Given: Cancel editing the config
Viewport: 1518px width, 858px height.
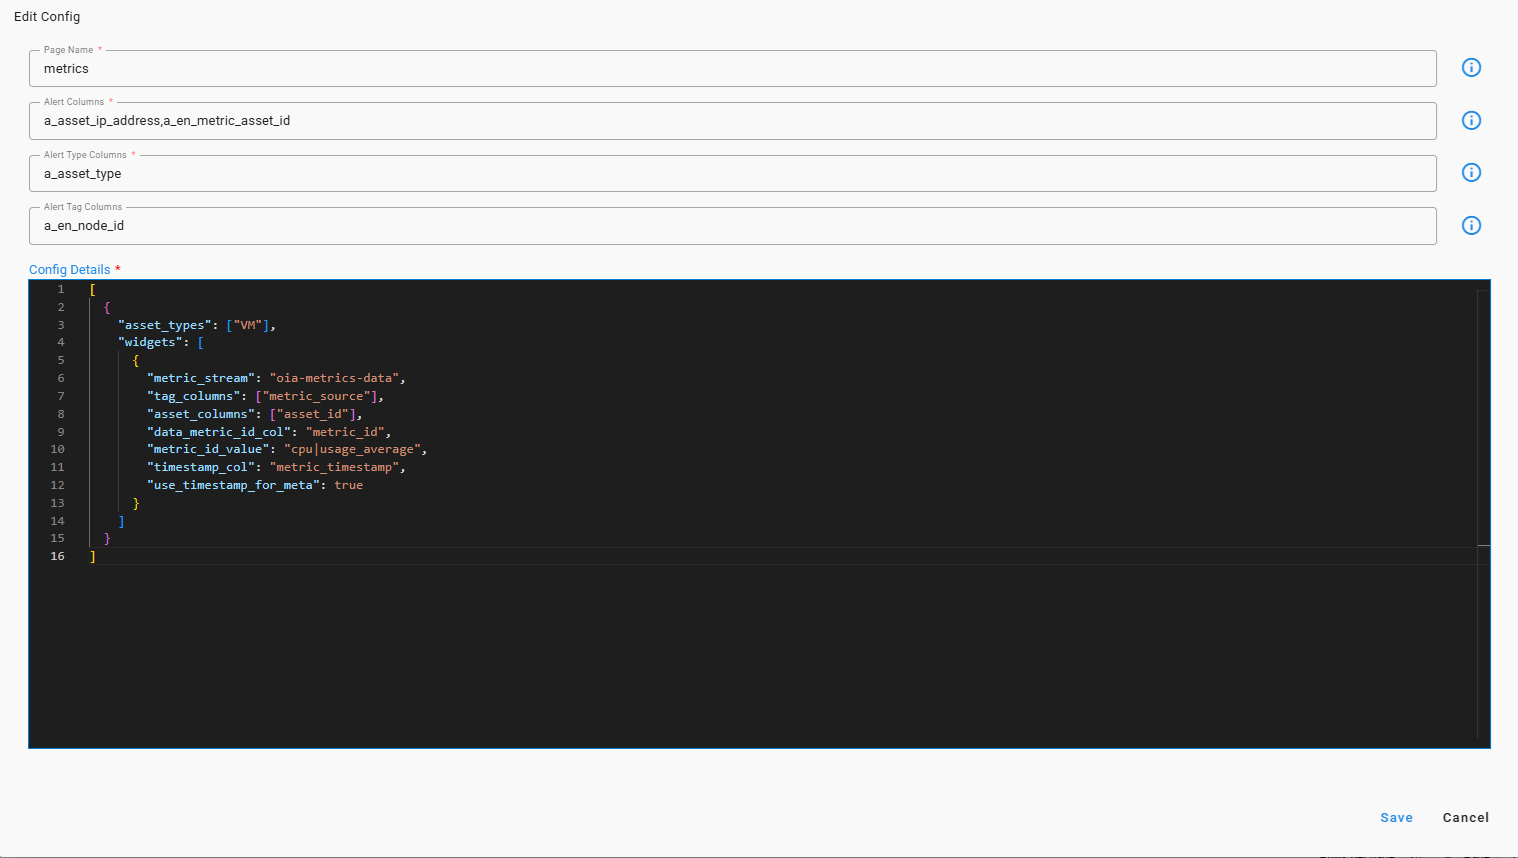Looking at the screenshot, I should coord(1465,818).
